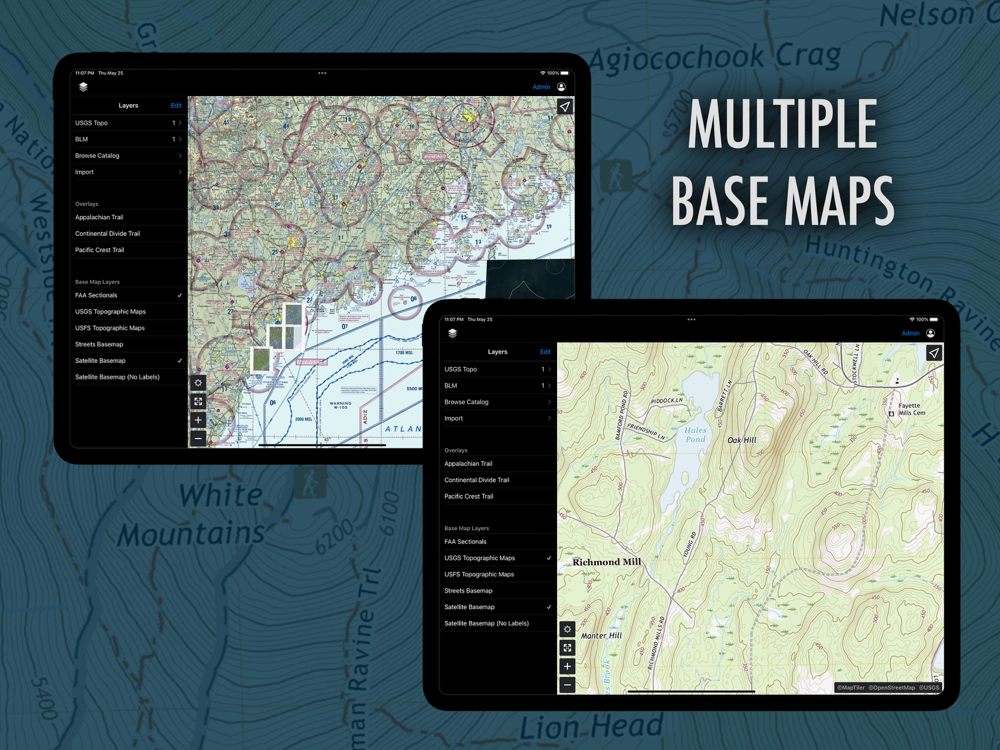The height and width of the screenshot is (750, 1000).
Task: Tap battery indicator on upper iPad status bar
Action: pos(564,73)
